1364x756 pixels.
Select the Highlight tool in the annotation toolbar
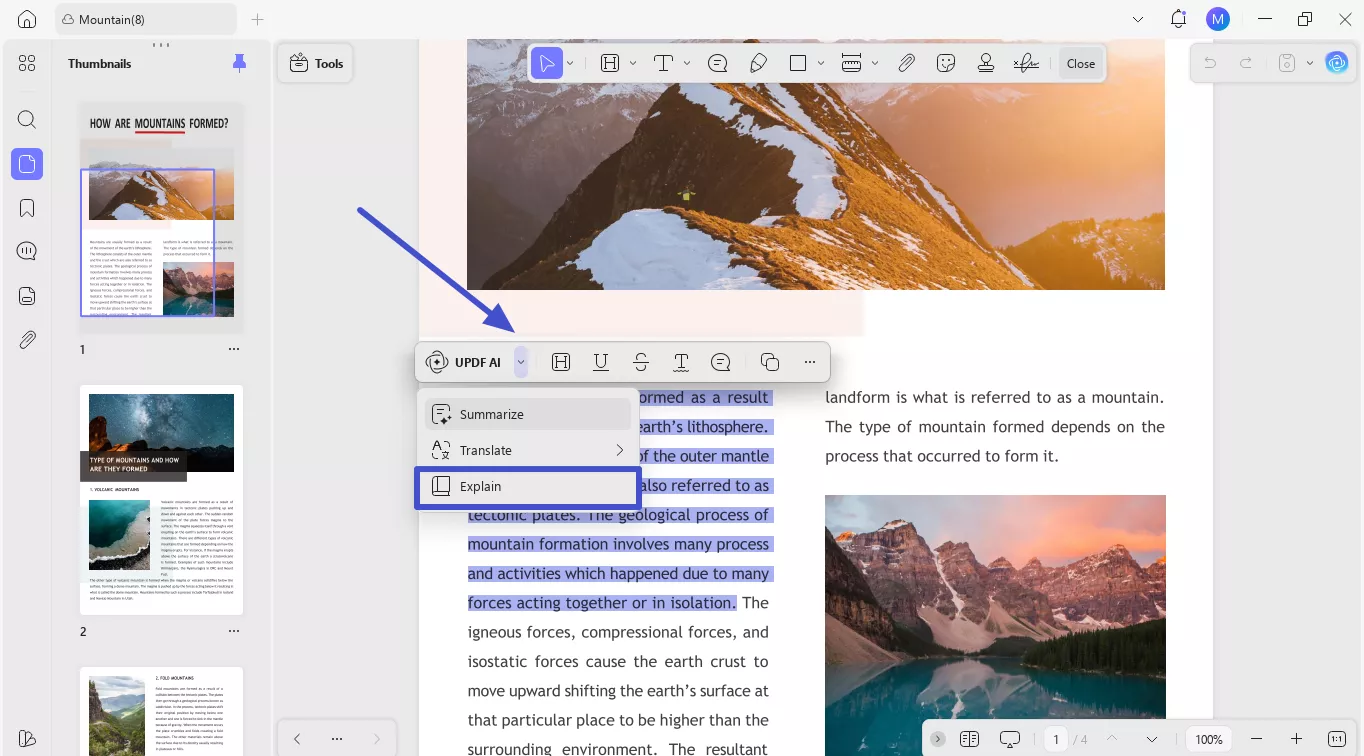tap(611, 62)
